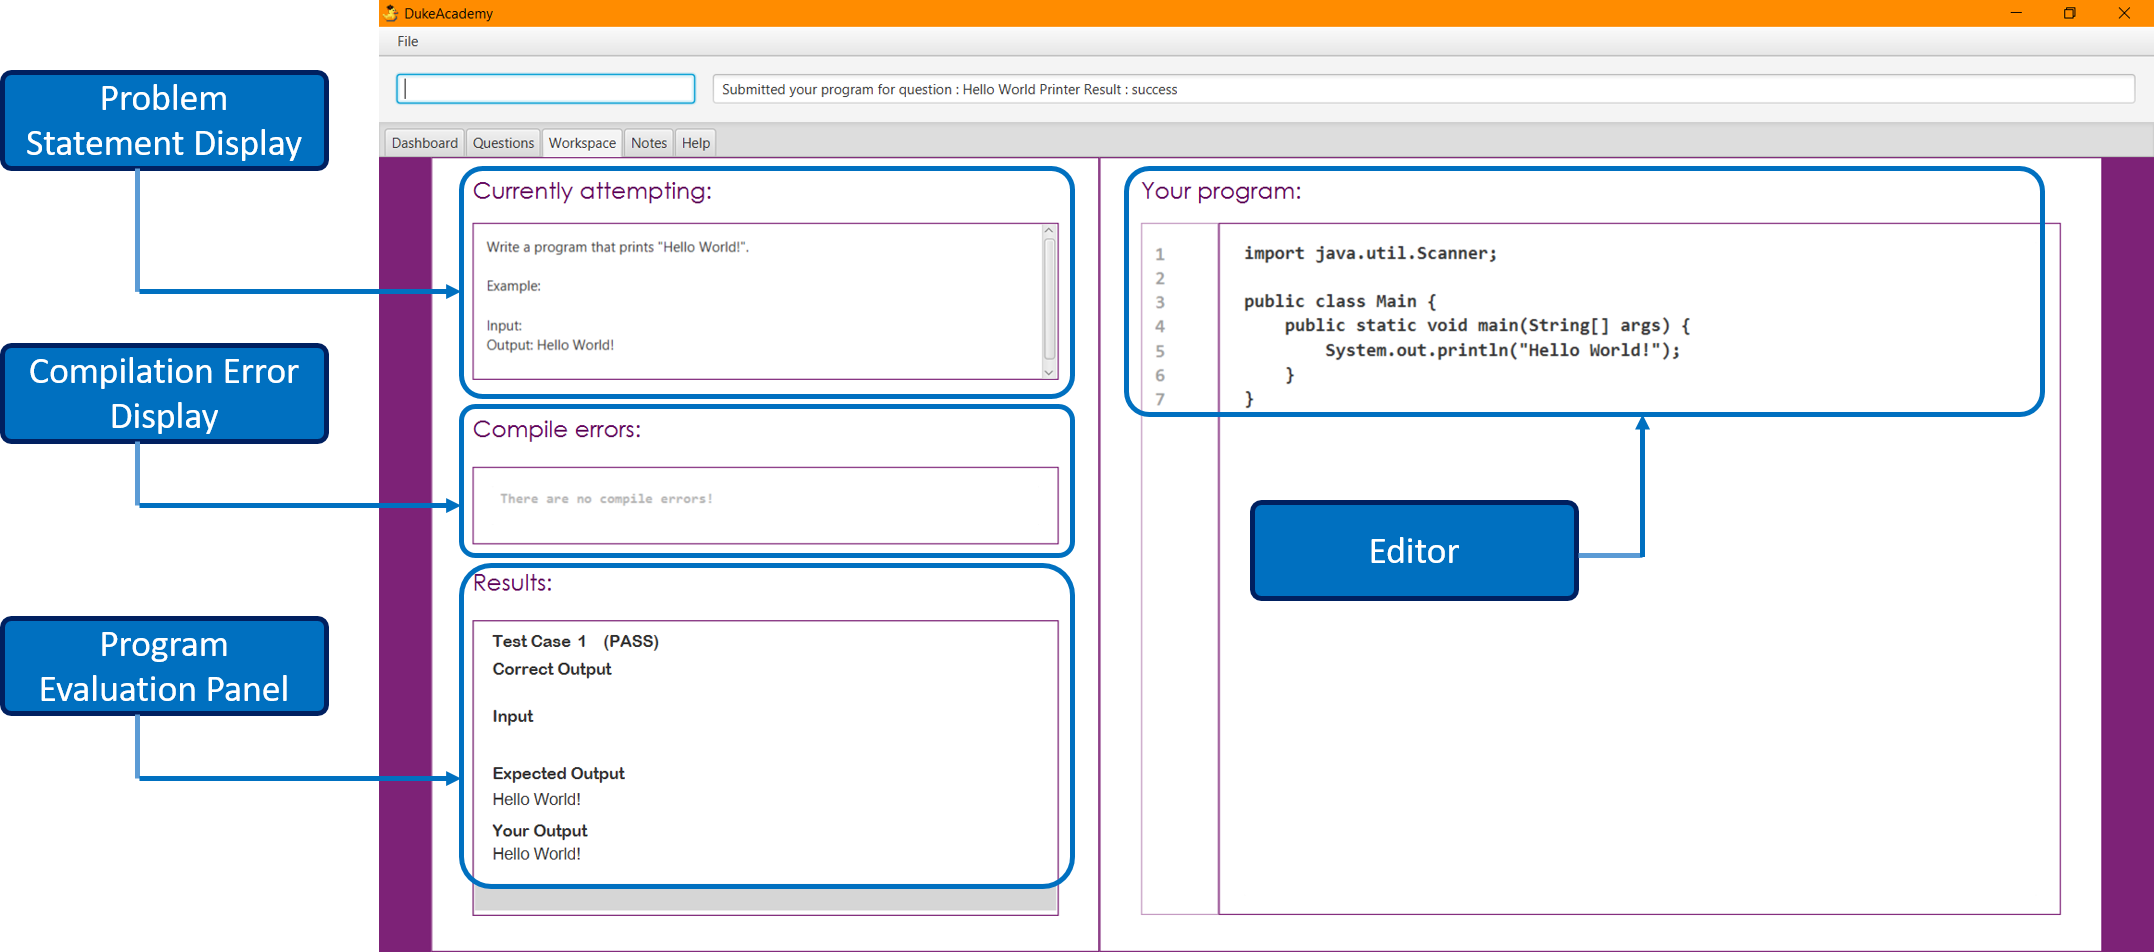Click scroll-down arrow in problem statement
This screenshot has width=2154, height=952.
[x=1049, y=372]
